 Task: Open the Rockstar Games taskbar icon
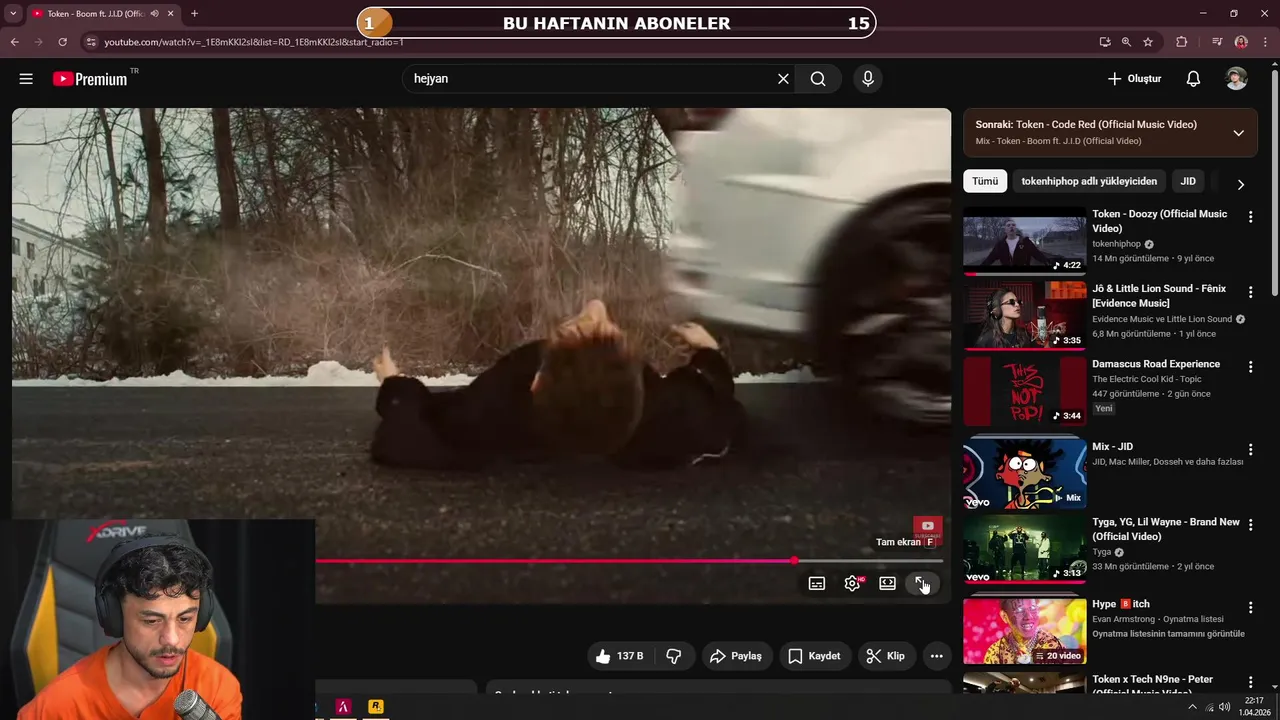point(376,706)
